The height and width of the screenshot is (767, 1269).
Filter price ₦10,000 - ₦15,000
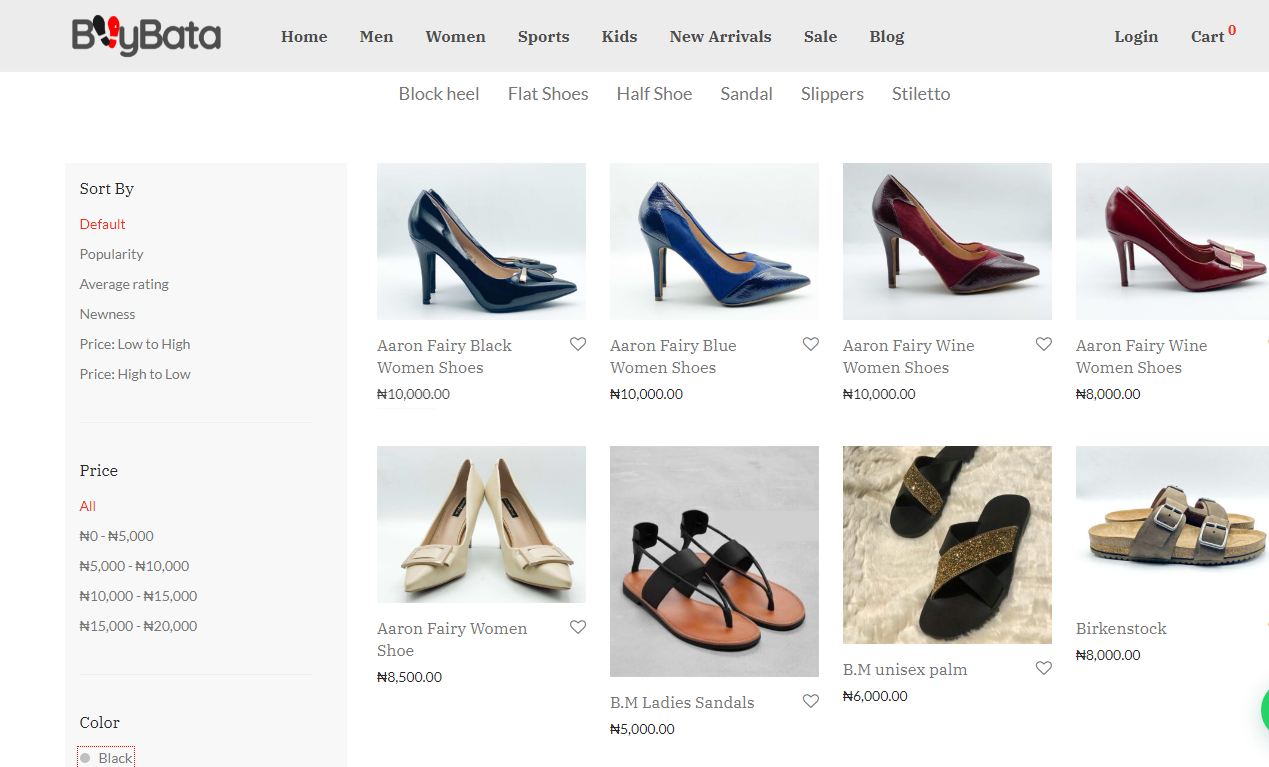click(138, 596)
